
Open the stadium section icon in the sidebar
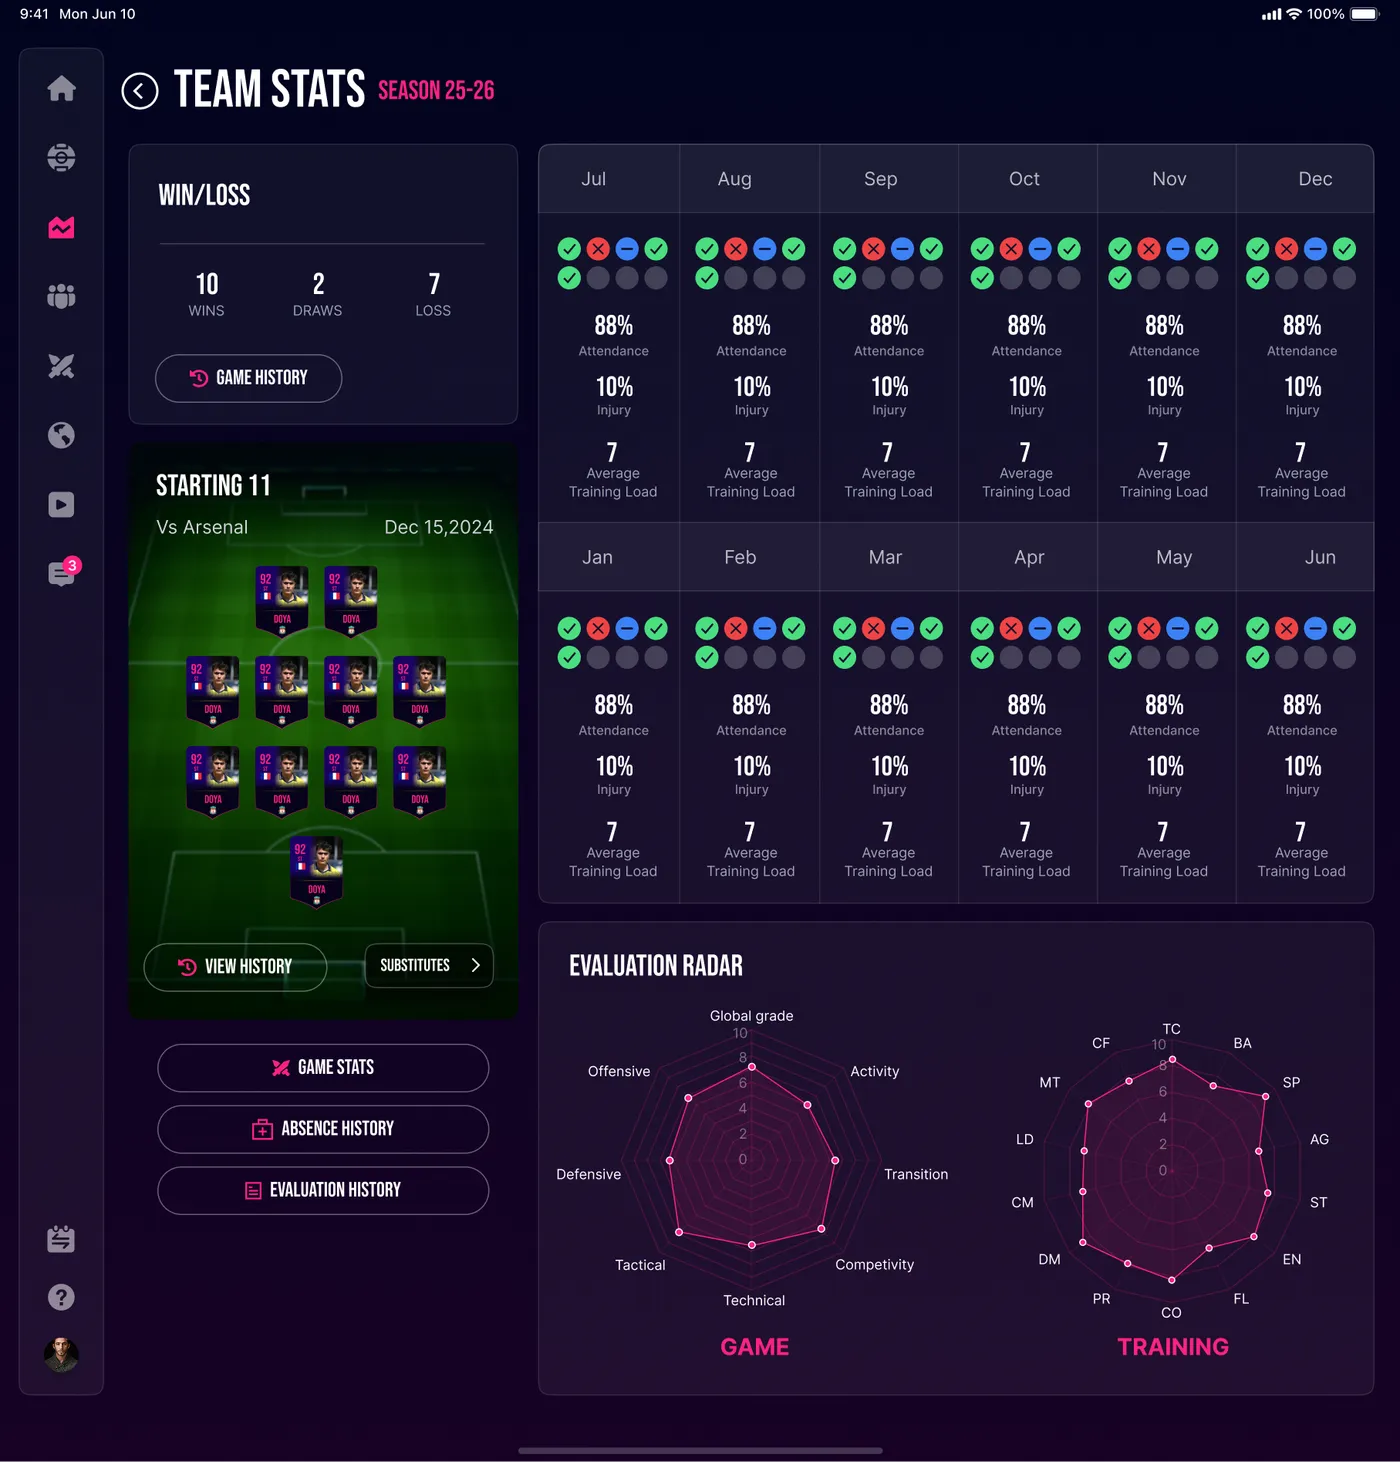click(61, 157)
